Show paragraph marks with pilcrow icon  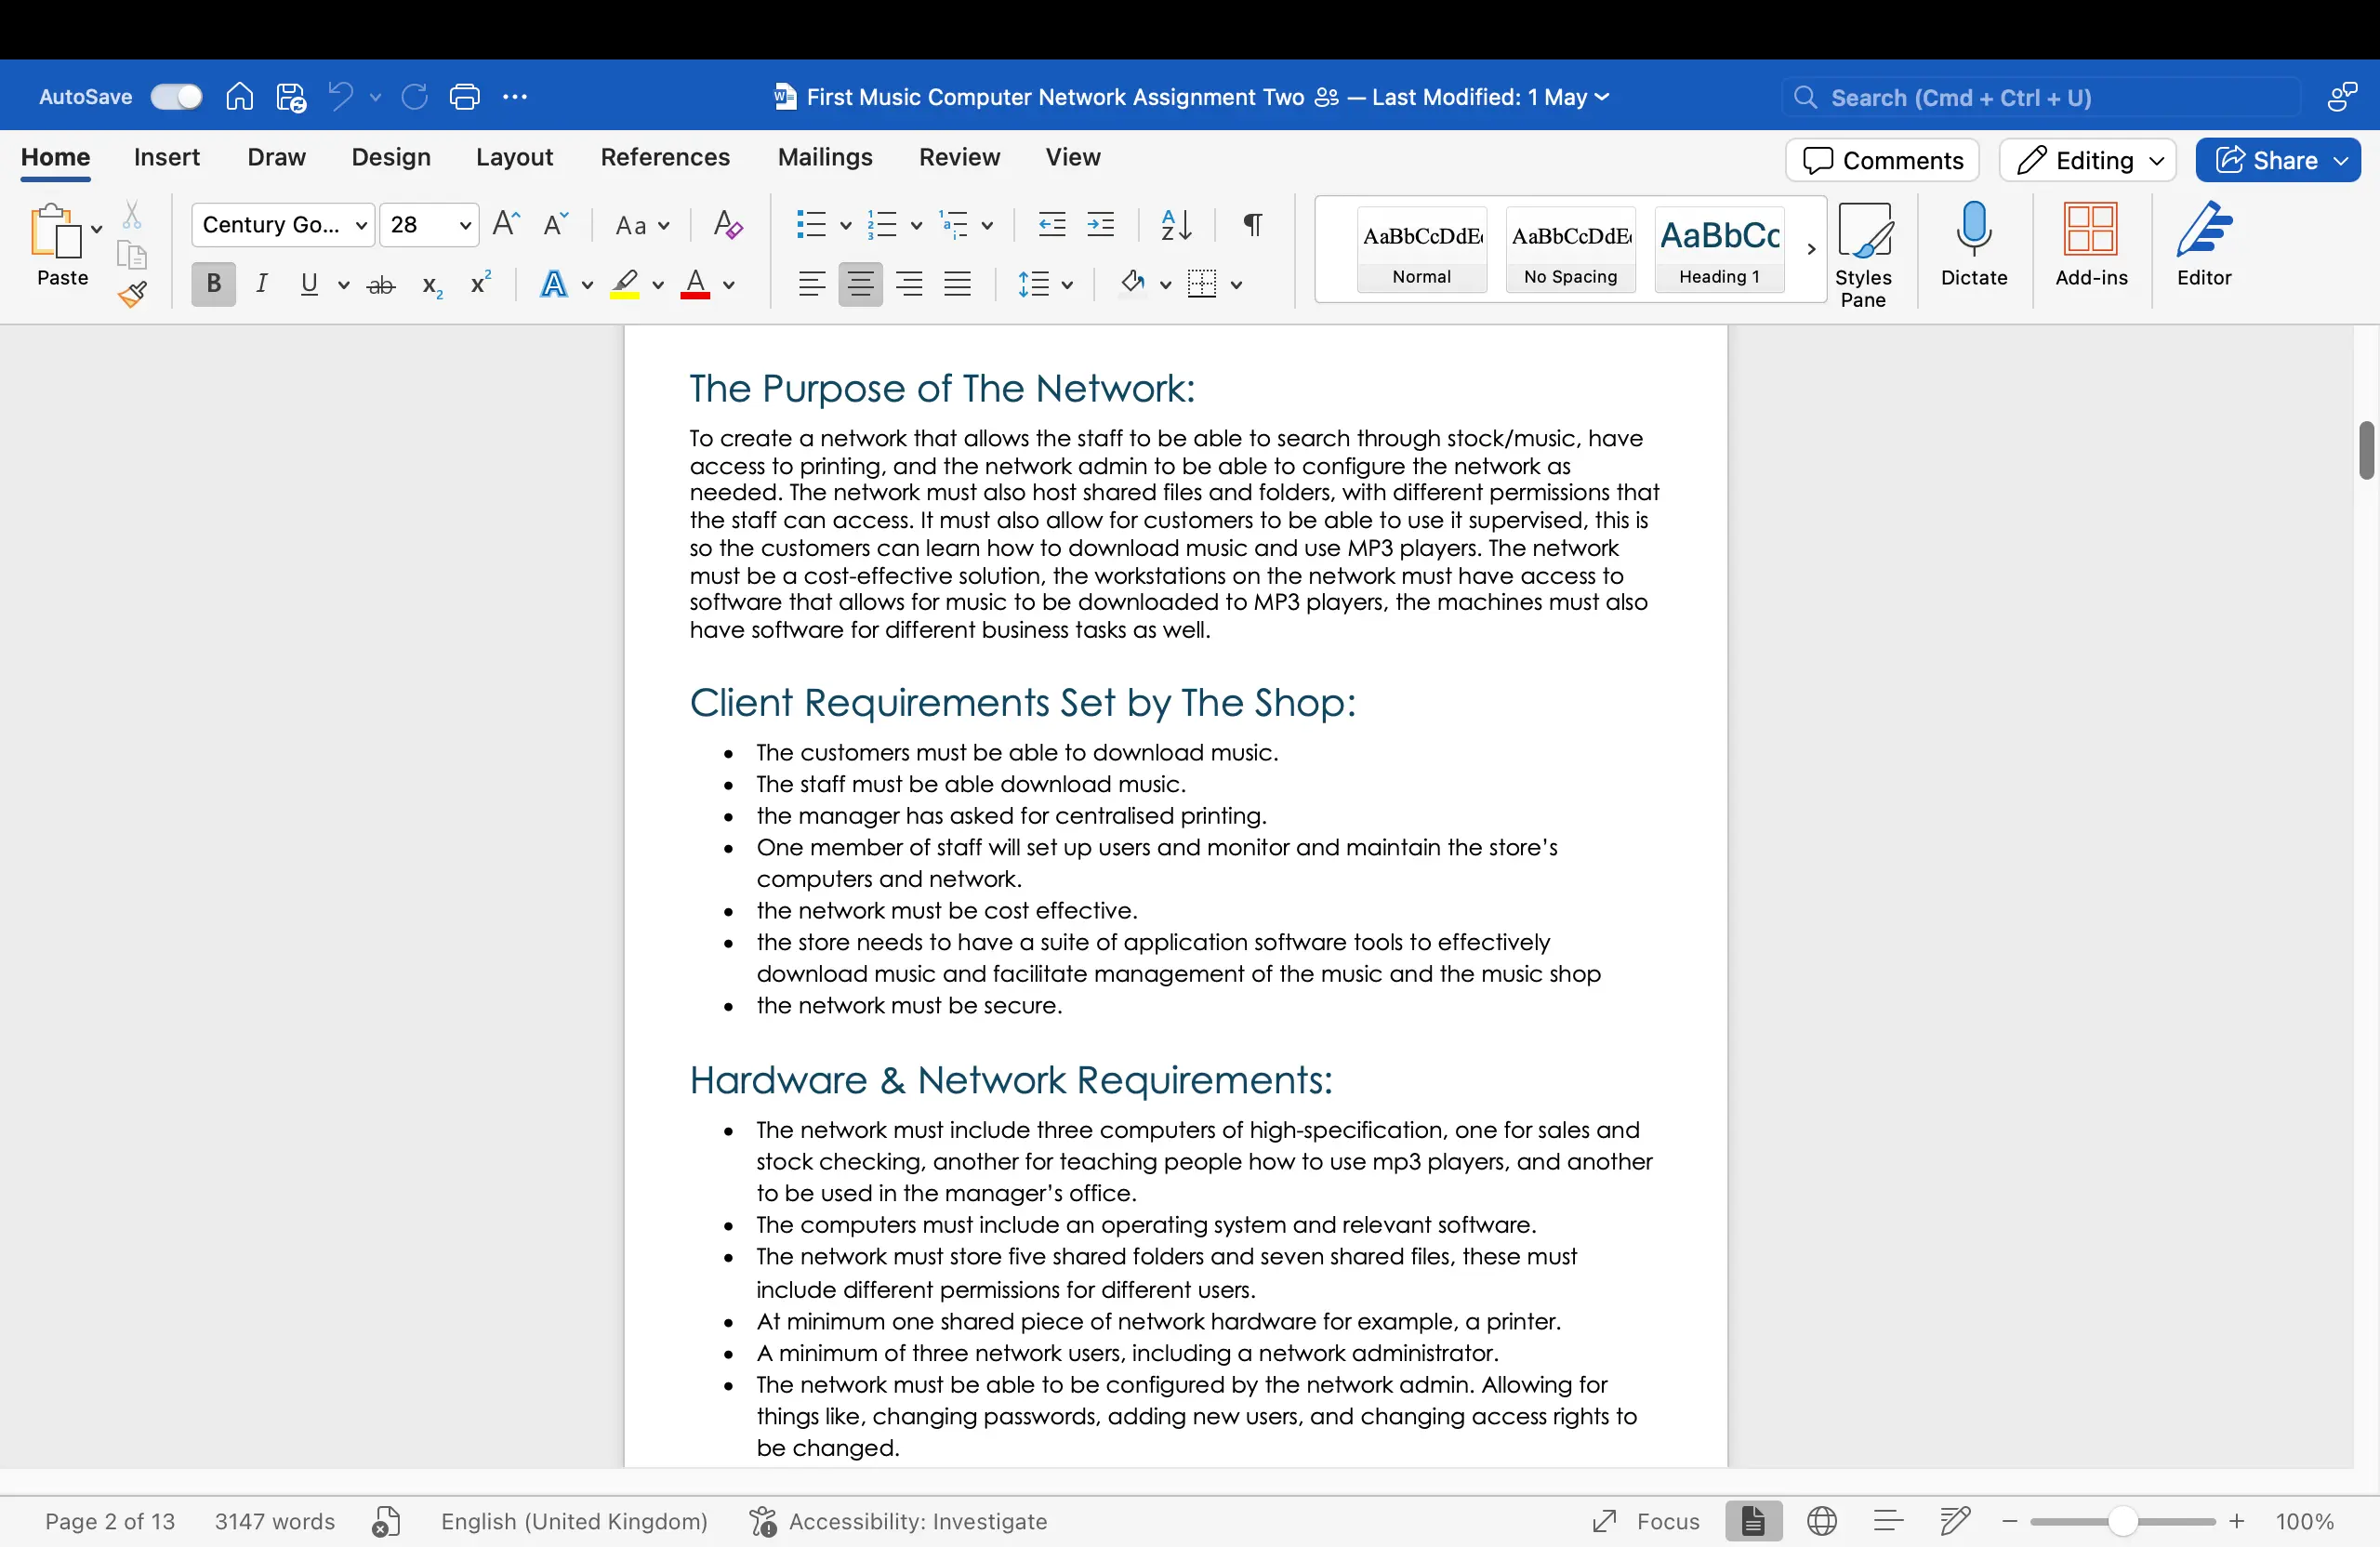tap(1252, 225)
